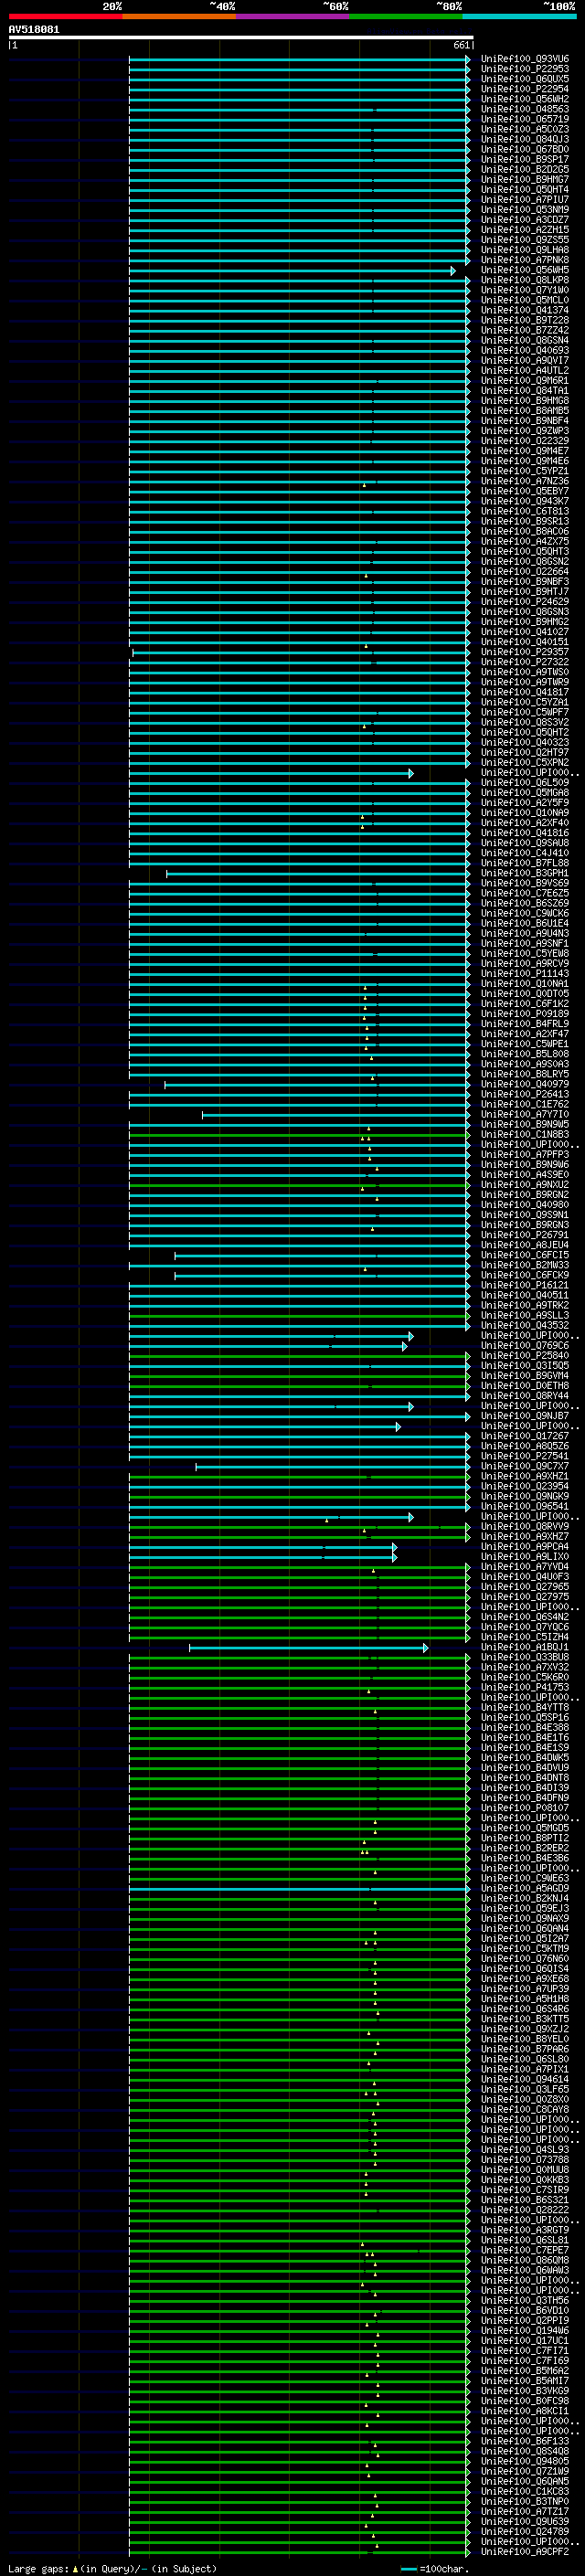Select the UniRef100_Q40979 label
Viewport: 585px width, 2576px height.
point(525,1084)
